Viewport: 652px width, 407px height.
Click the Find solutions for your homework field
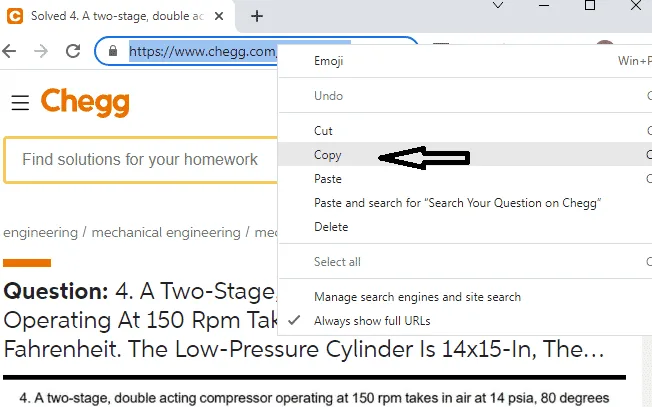140,160
